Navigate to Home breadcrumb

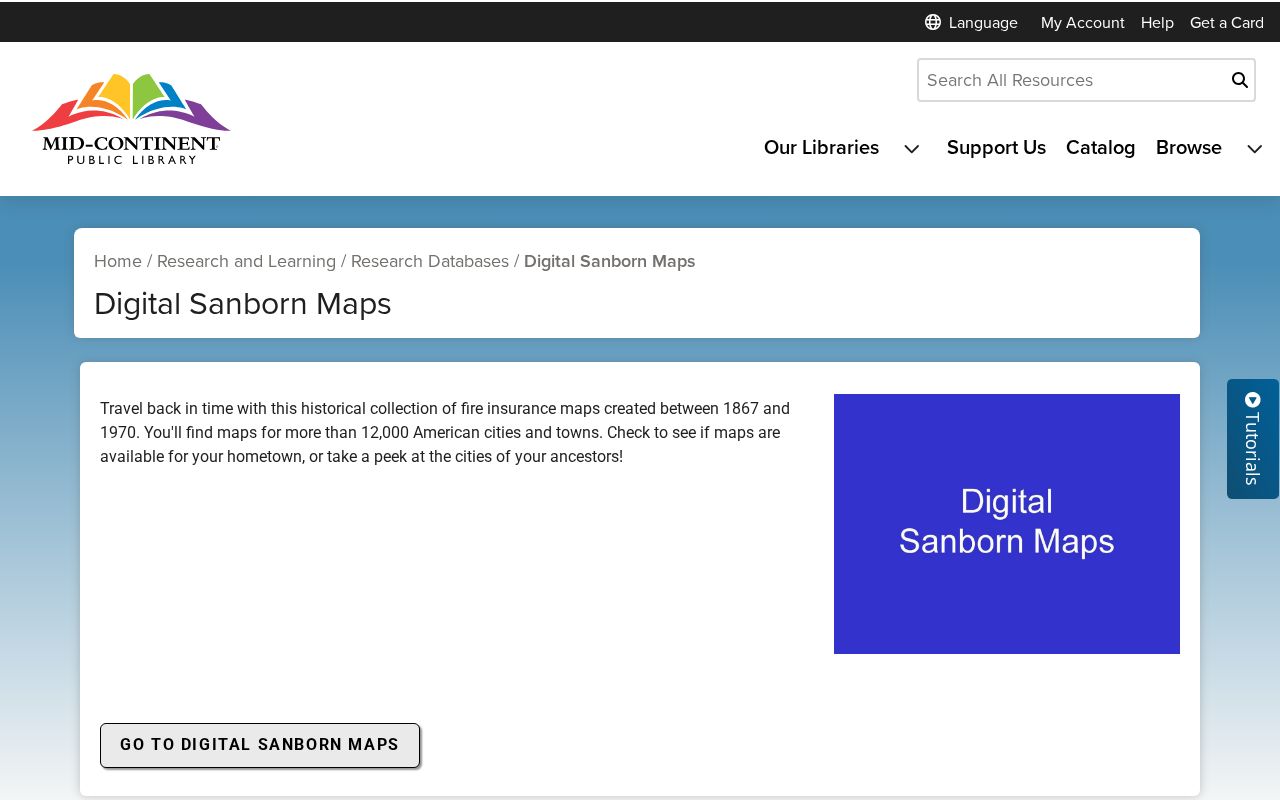pyautogui.click(x=118, y=261)
